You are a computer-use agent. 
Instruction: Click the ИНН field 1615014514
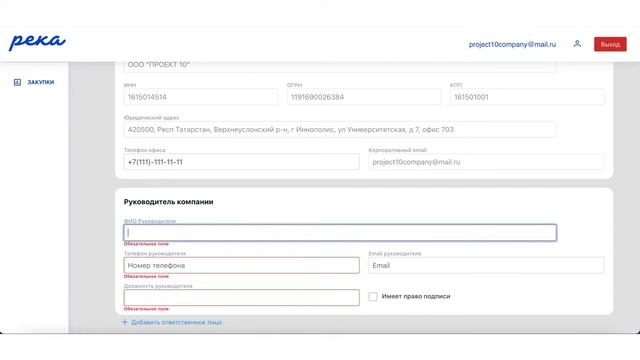point(201,97)
